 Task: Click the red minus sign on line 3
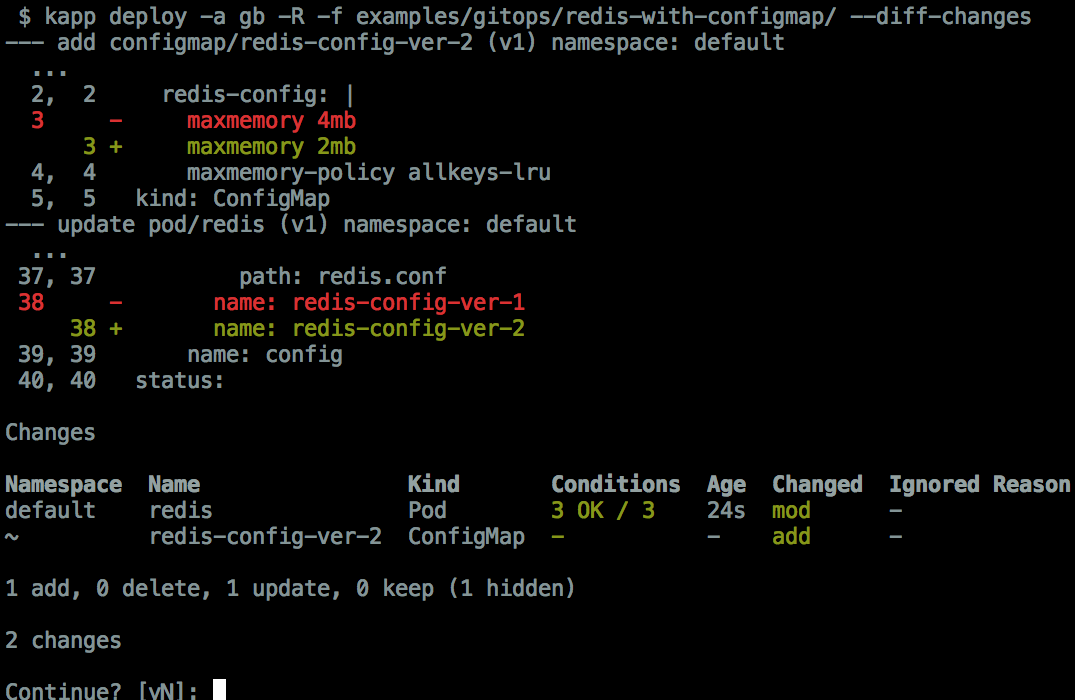(116, 121)
